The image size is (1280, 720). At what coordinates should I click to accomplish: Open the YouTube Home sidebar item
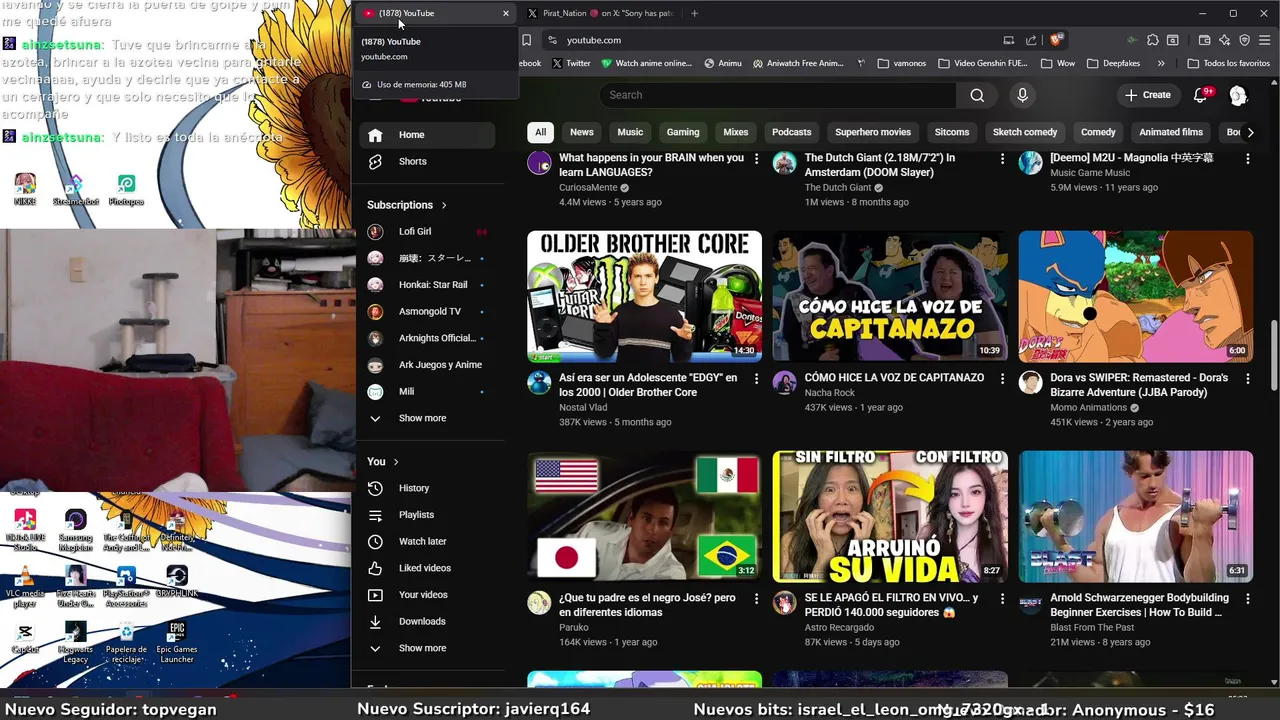click(x=426, y=135)
